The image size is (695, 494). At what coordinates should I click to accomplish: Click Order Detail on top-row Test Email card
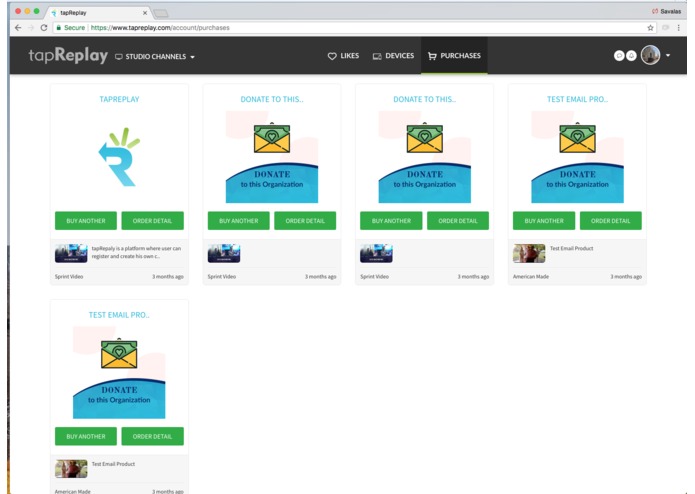pyautogui.click(x=610, y=221)
